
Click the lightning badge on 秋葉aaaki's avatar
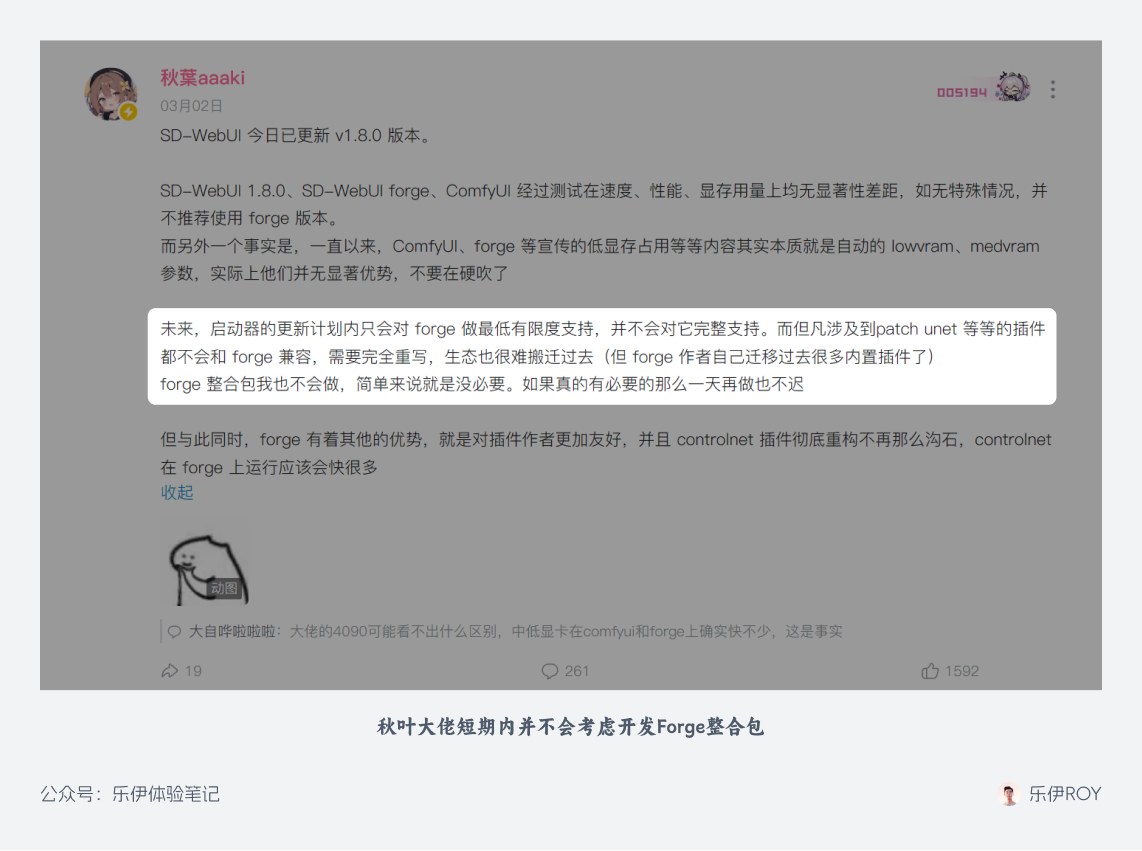coord(128,111)
